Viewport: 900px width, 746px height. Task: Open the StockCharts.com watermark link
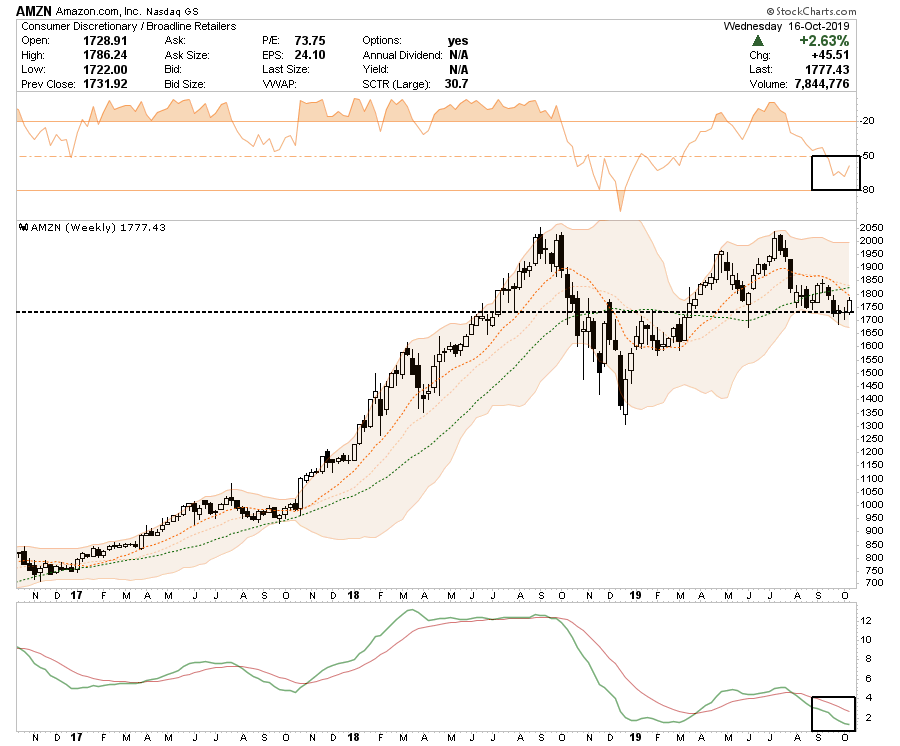[811, 11]
